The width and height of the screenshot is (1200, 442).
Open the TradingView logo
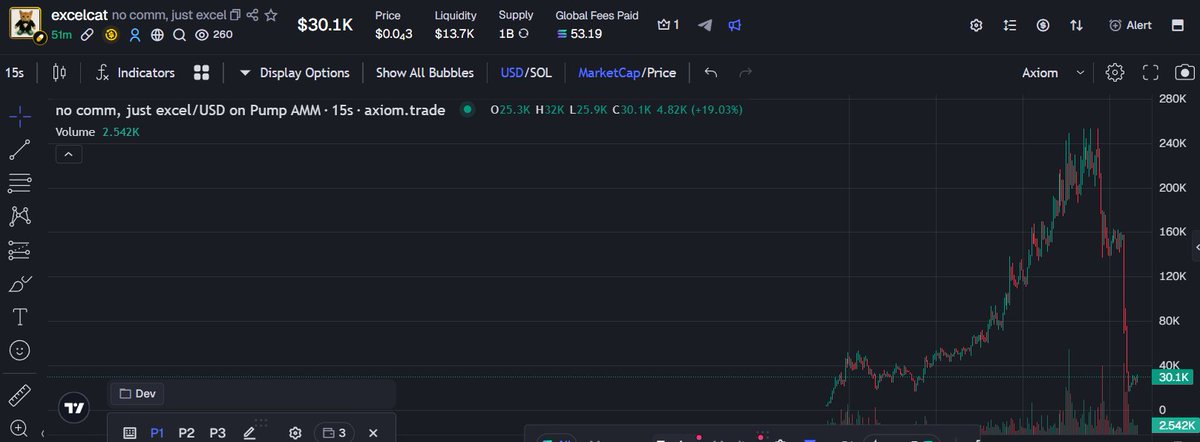73,407
